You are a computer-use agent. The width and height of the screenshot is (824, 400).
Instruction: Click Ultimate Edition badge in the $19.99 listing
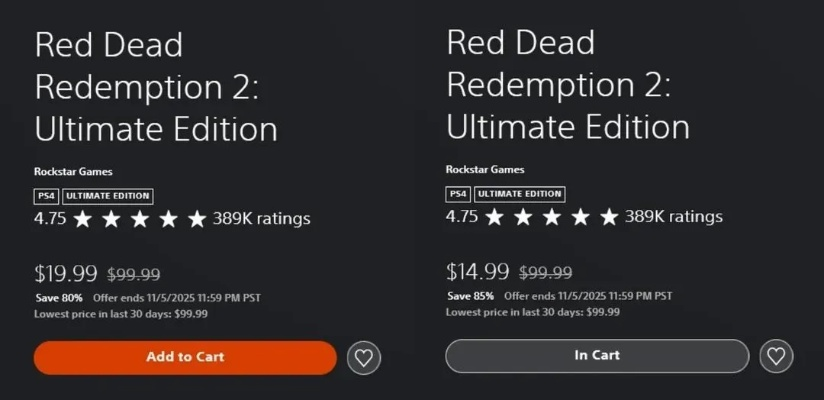pyautogui.click(x=108, y=196)
